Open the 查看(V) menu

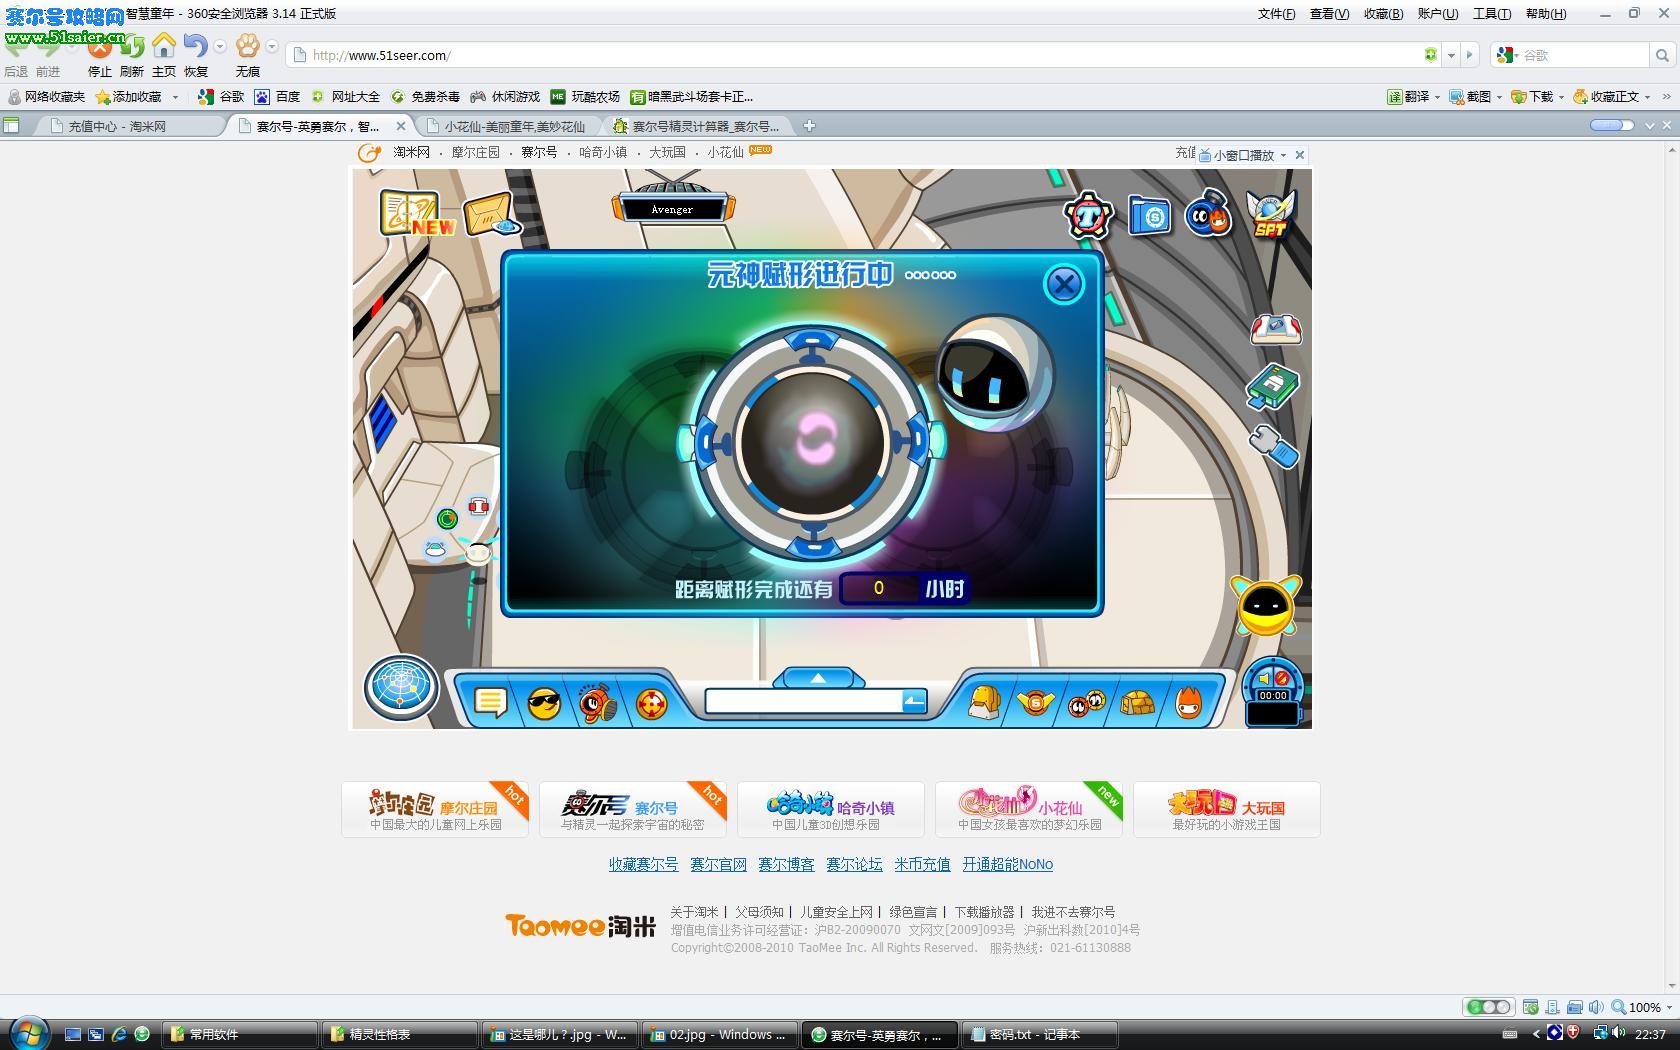click(1329, 14)
